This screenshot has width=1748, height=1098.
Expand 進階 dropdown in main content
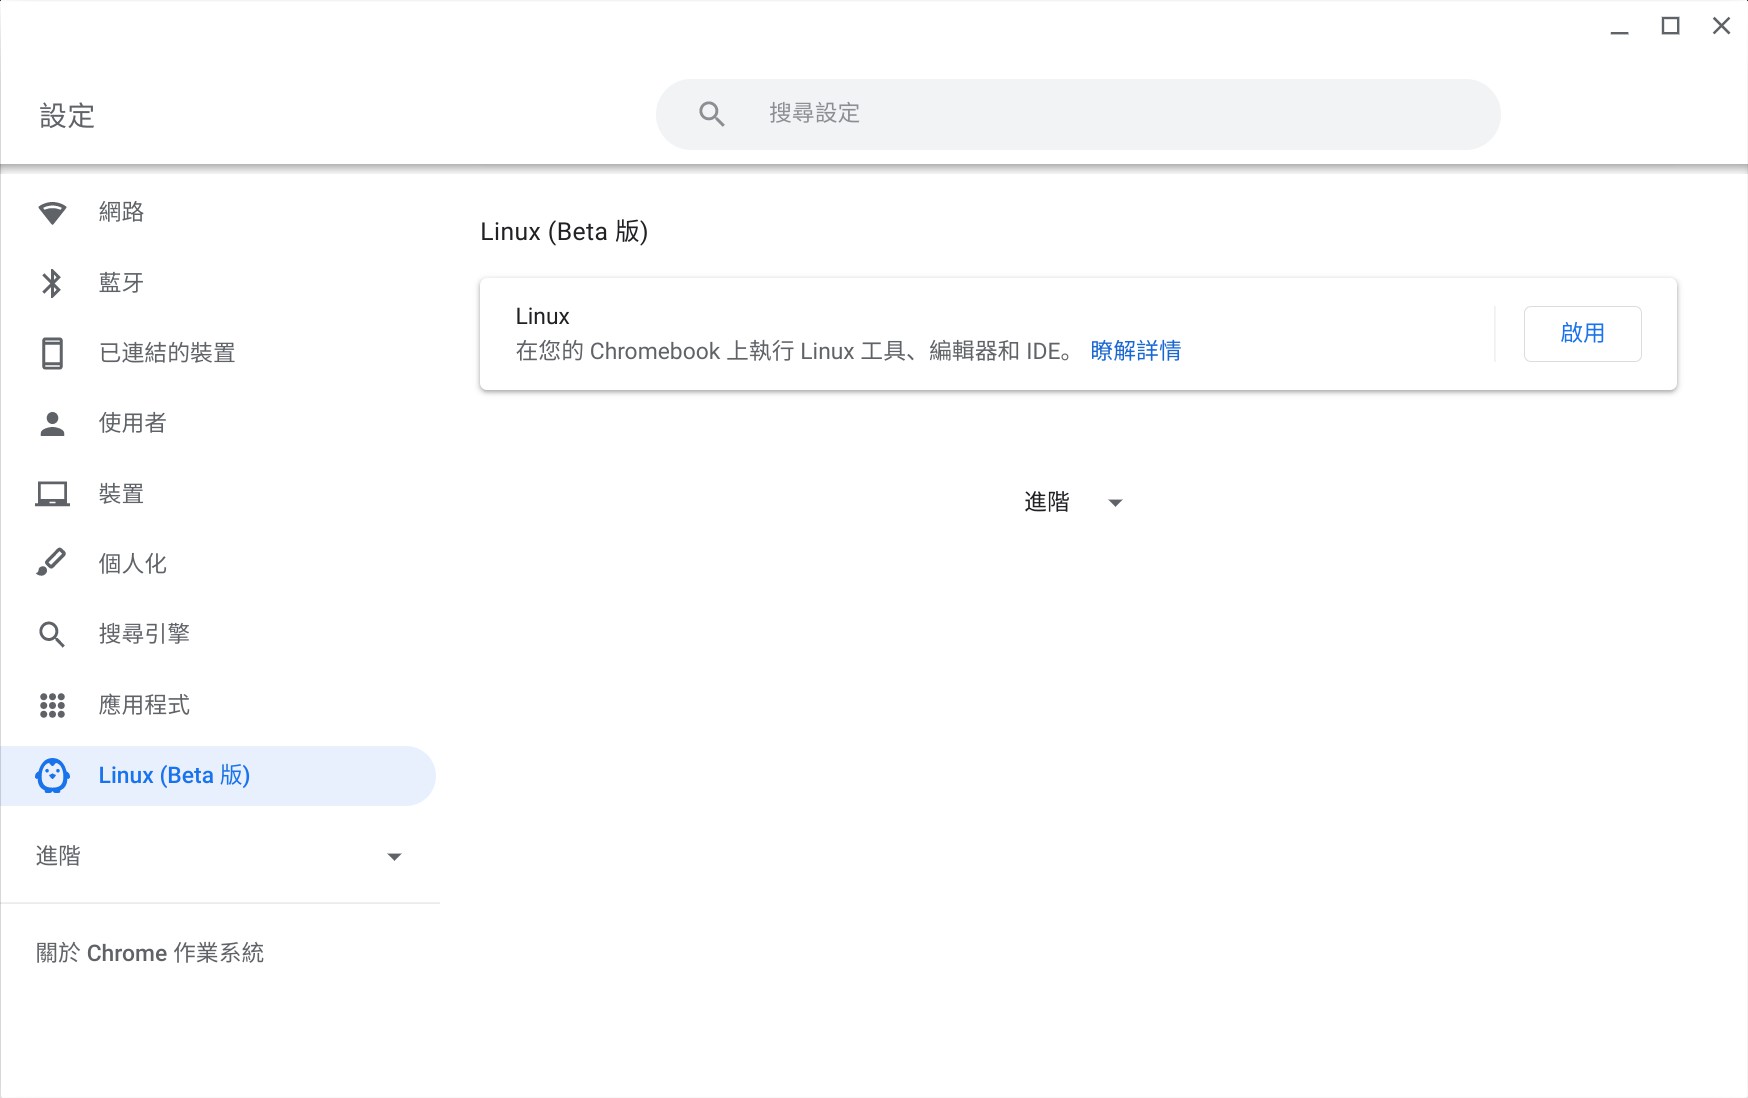tap(1072, 502)
